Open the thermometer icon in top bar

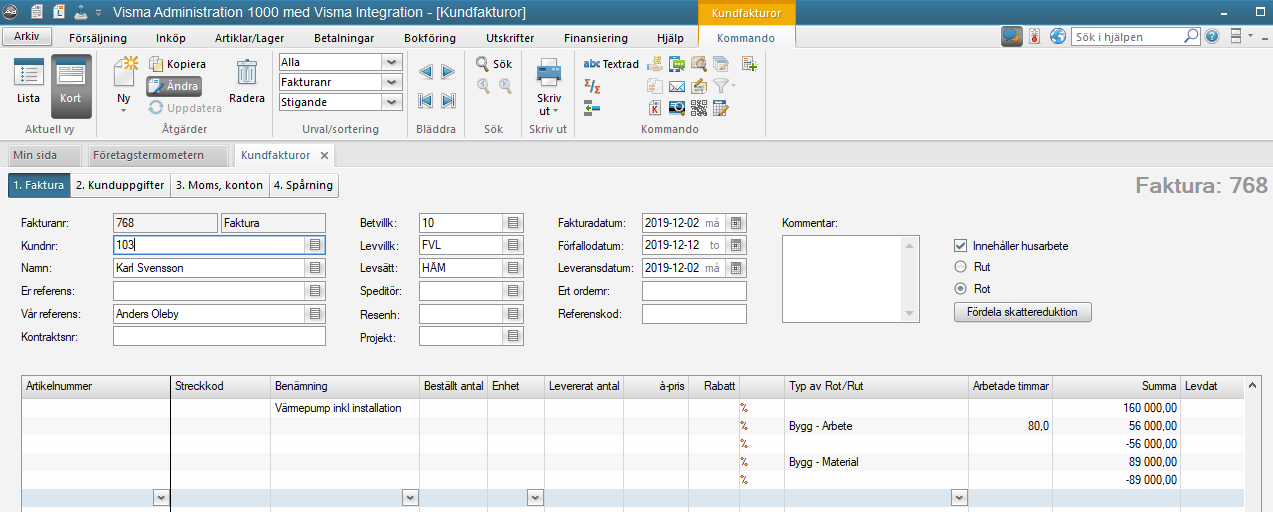point(1034,37)
